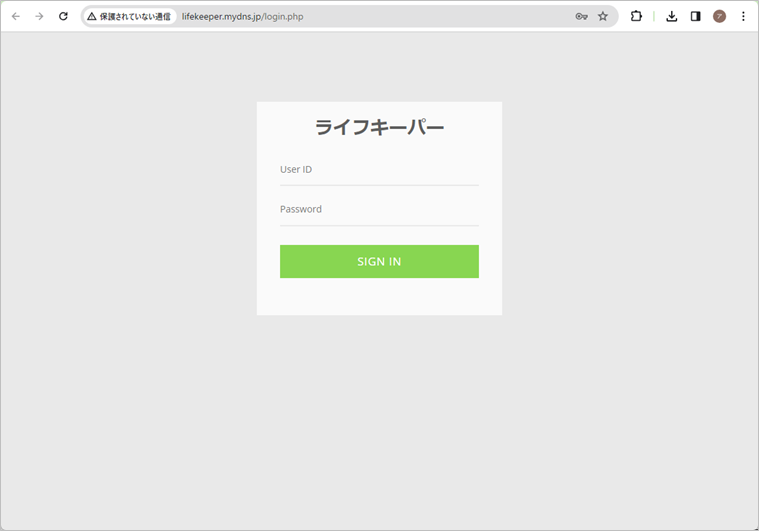Image resolution: width=759 pixels, height=531 pixels.
Task: Show the Downloads tray icon
Action: coord(672,16)
